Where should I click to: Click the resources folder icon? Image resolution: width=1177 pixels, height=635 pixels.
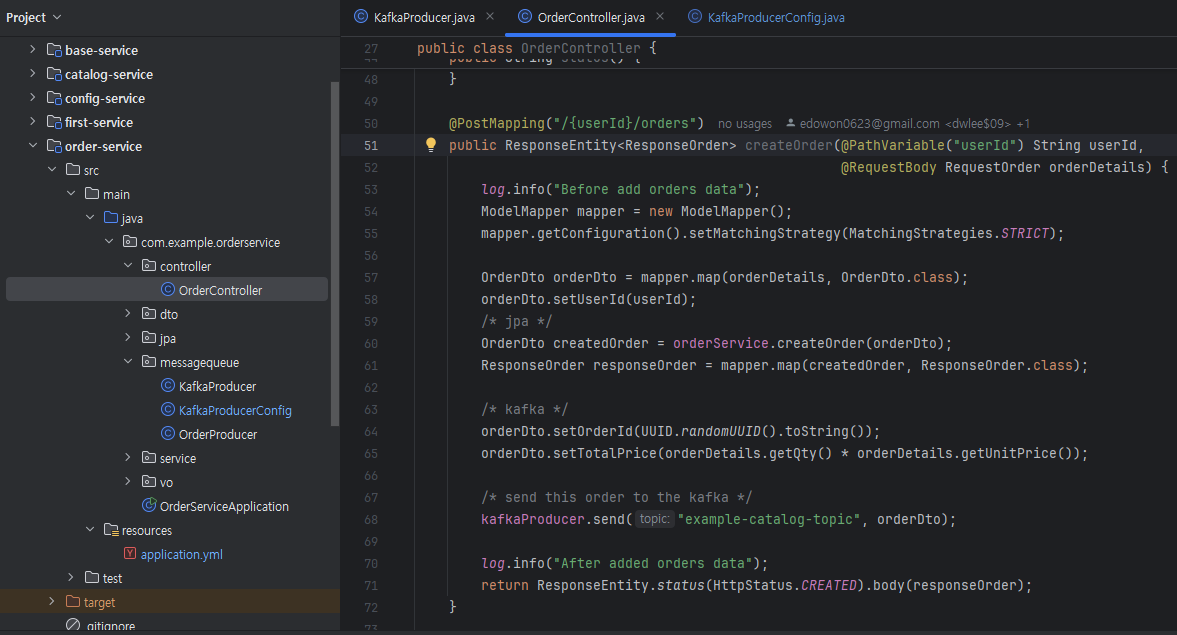(x=111, y=530)
